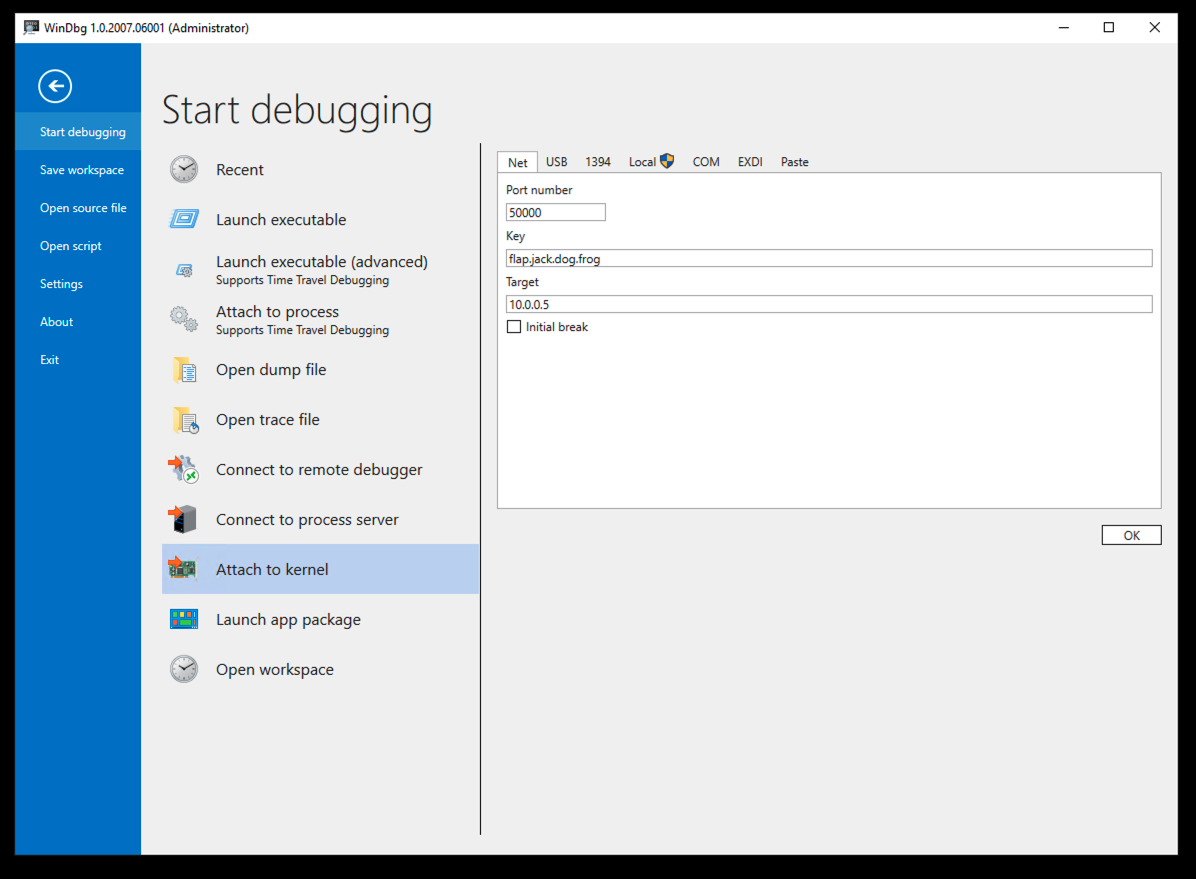Click the shield icon on the Local tab
1196x879 pixels.
(667, 161)
